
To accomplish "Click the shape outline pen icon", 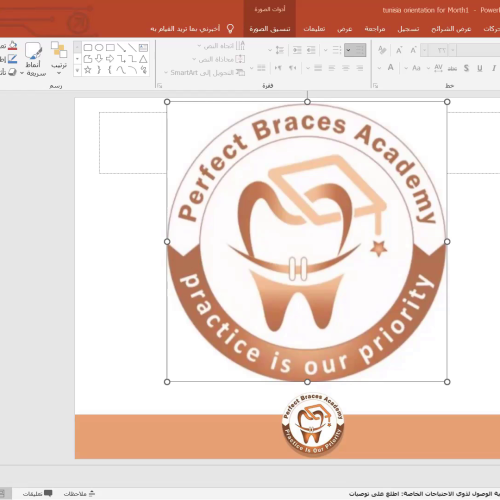I will 12,59.
